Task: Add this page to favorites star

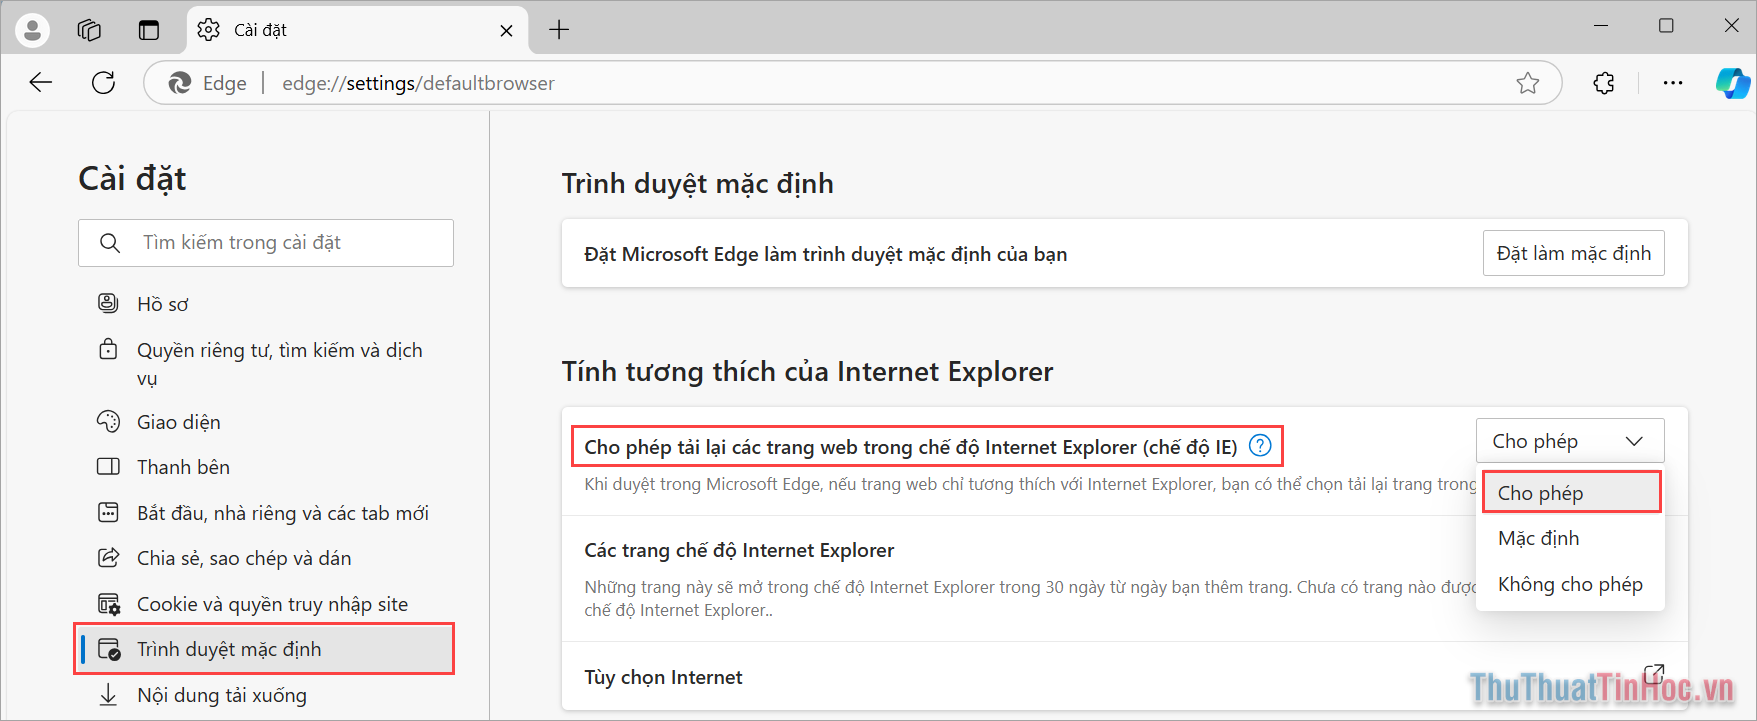Action: point(1527,83)
